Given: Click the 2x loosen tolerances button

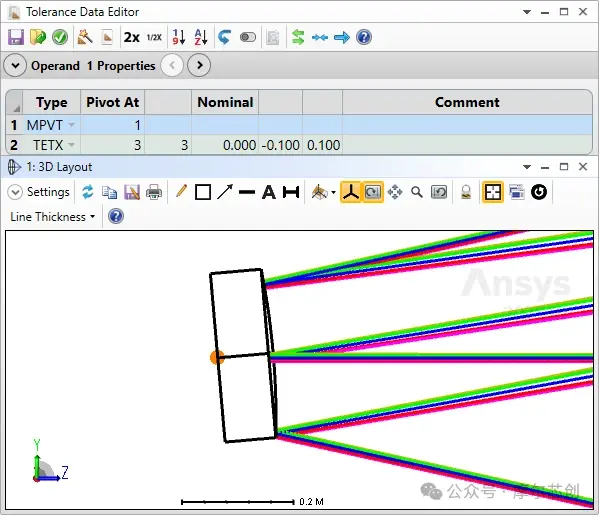Looking at the screenshot, I should coord(131,37).
